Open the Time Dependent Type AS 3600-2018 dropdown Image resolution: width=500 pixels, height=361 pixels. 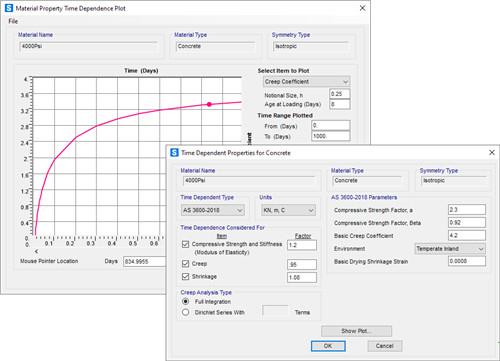point(213,210)
